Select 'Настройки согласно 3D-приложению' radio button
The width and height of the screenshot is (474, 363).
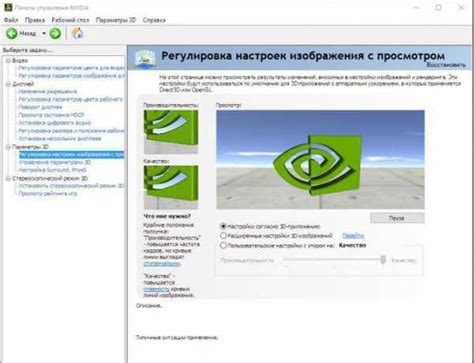223,226
